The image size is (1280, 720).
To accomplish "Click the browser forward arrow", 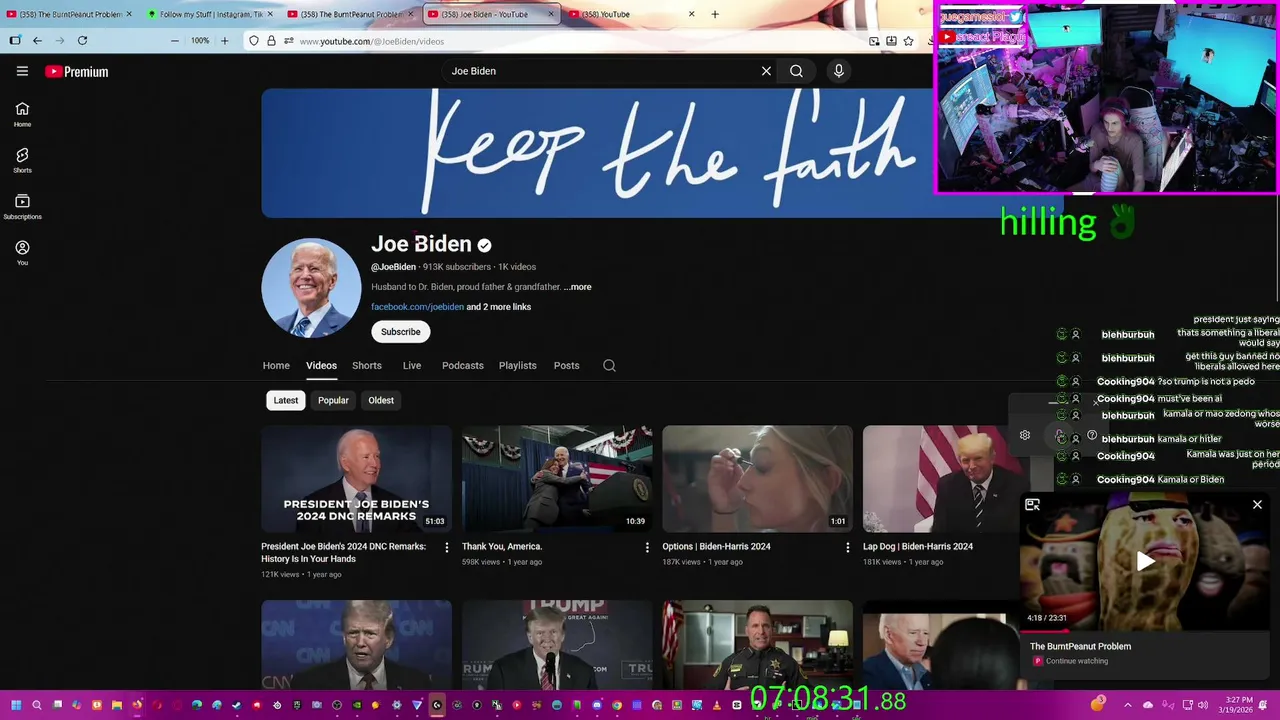I will coord(59,41).
